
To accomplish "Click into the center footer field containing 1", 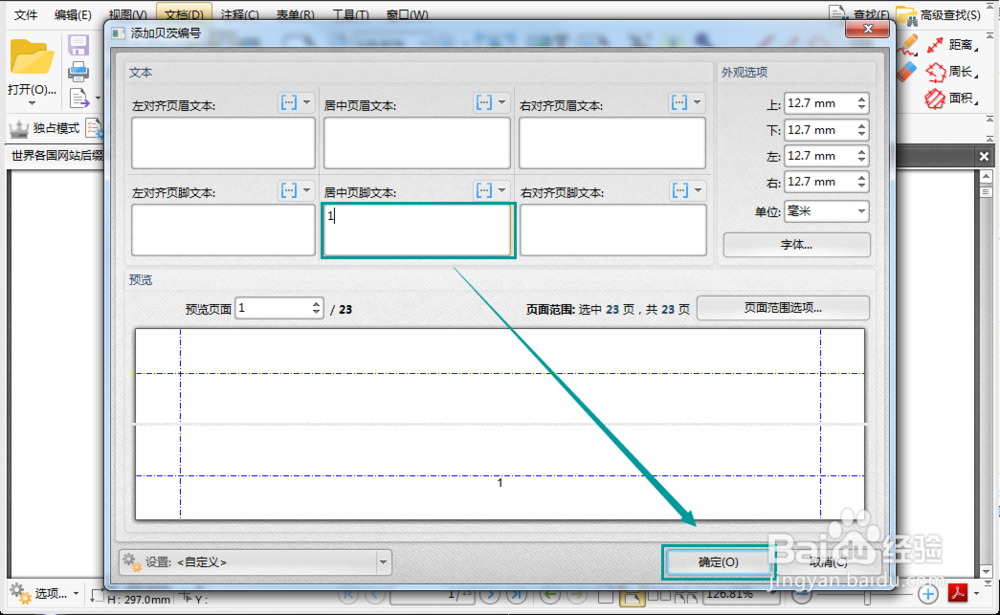I will 418,230.
